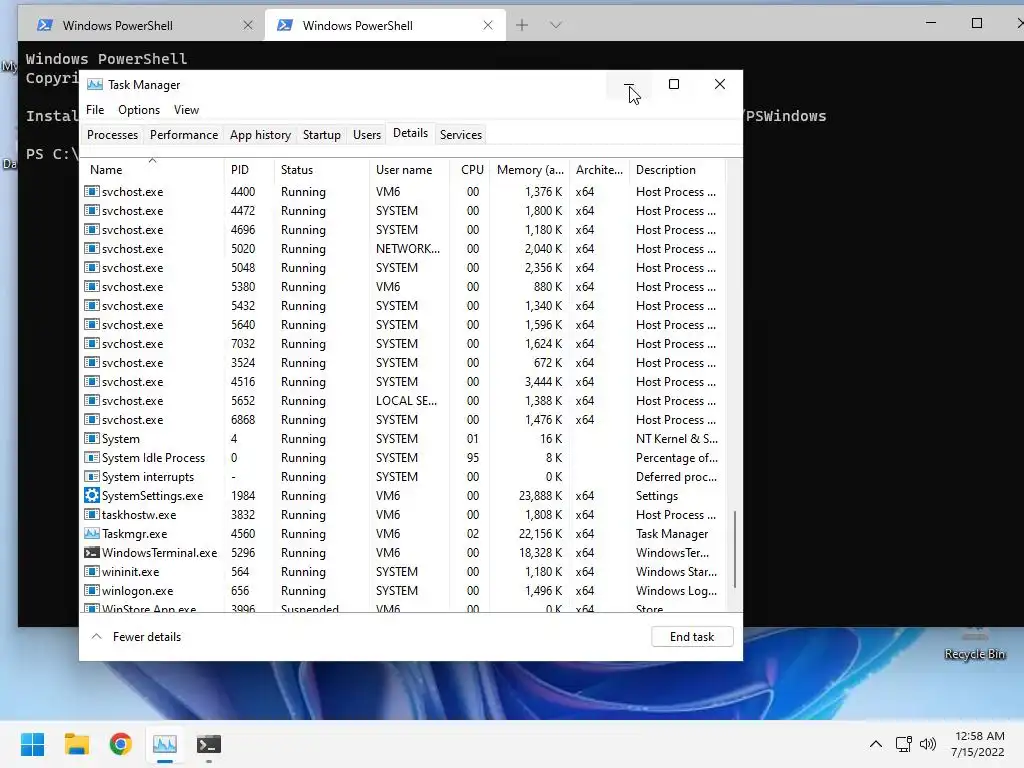This screenshot has width=1024, height=768.
Task: Click the Taskmgr.exe process icon
Action: pyautogui.click(x=91, y=534)
